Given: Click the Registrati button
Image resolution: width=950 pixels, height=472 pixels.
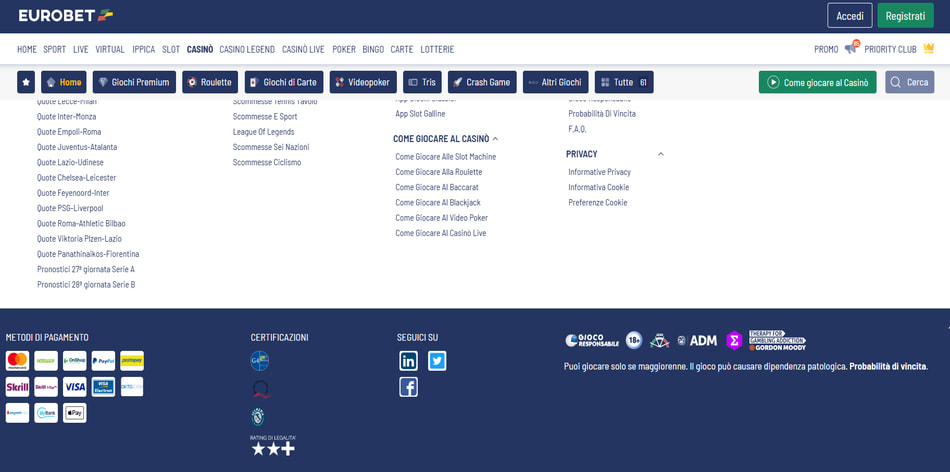Looking at the screenshot, I should 905,16.
